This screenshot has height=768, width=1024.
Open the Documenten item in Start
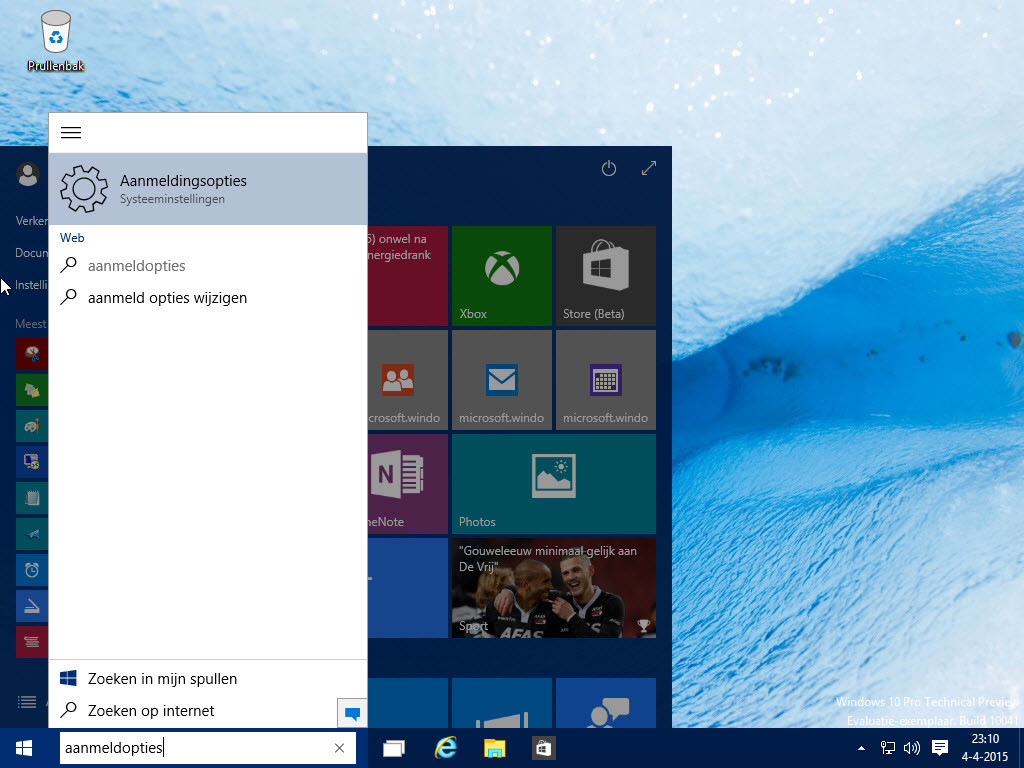coord(31,253)
